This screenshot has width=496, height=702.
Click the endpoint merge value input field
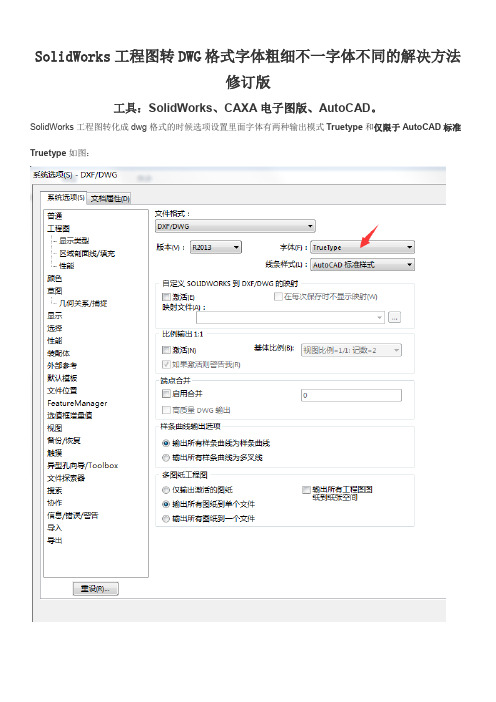pyautogui.click(x=351, y=395)
